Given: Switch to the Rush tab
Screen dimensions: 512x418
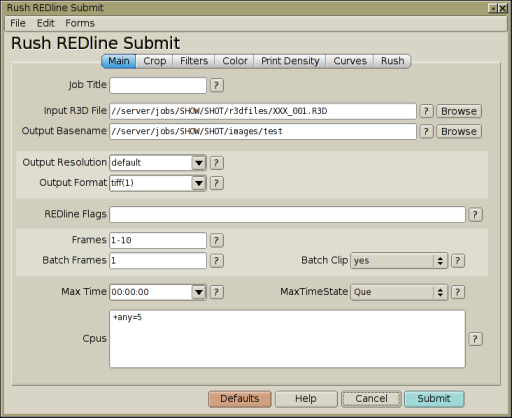Looking at the screenshot, I should click(x=392, y=61).
